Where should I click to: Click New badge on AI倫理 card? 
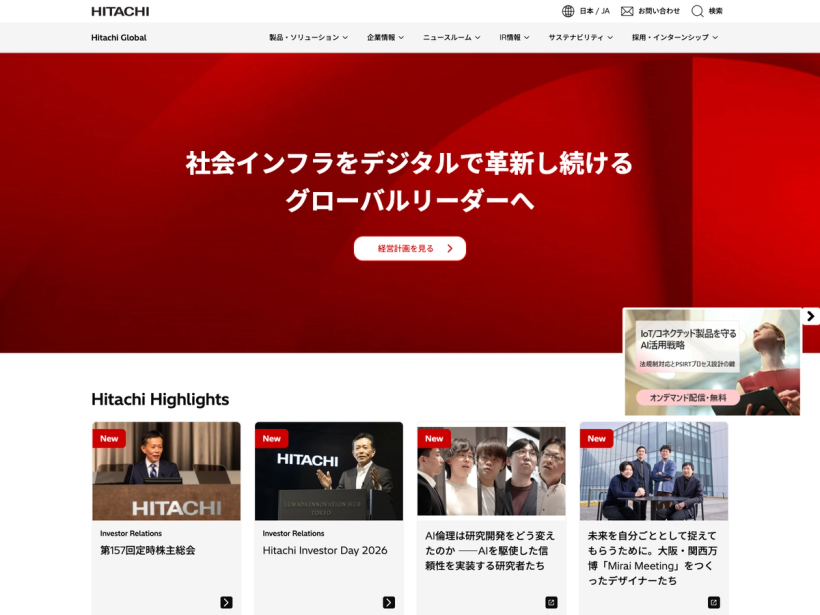coord(434,439)
